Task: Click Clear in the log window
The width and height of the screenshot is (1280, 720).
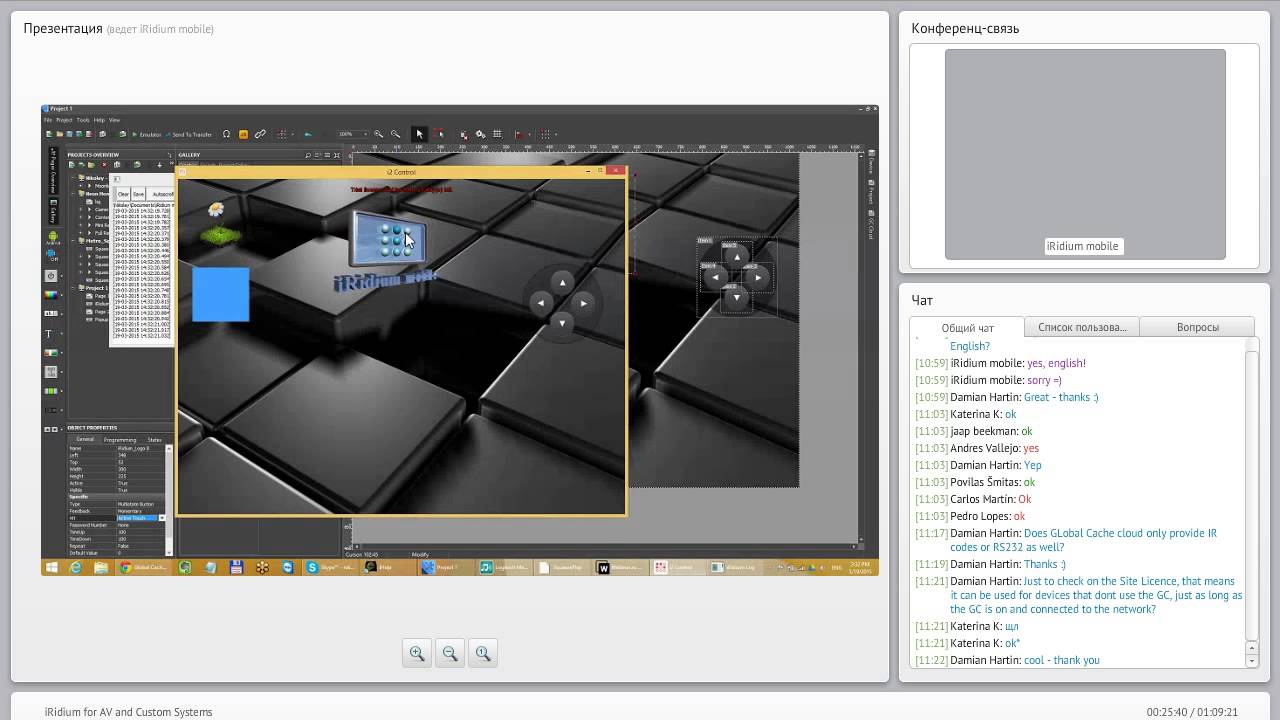Action: coord(123,194)
